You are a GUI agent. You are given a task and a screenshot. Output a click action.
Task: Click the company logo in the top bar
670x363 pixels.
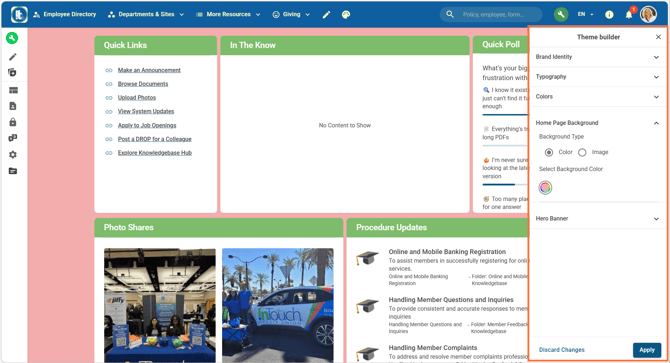coord(19,15)
